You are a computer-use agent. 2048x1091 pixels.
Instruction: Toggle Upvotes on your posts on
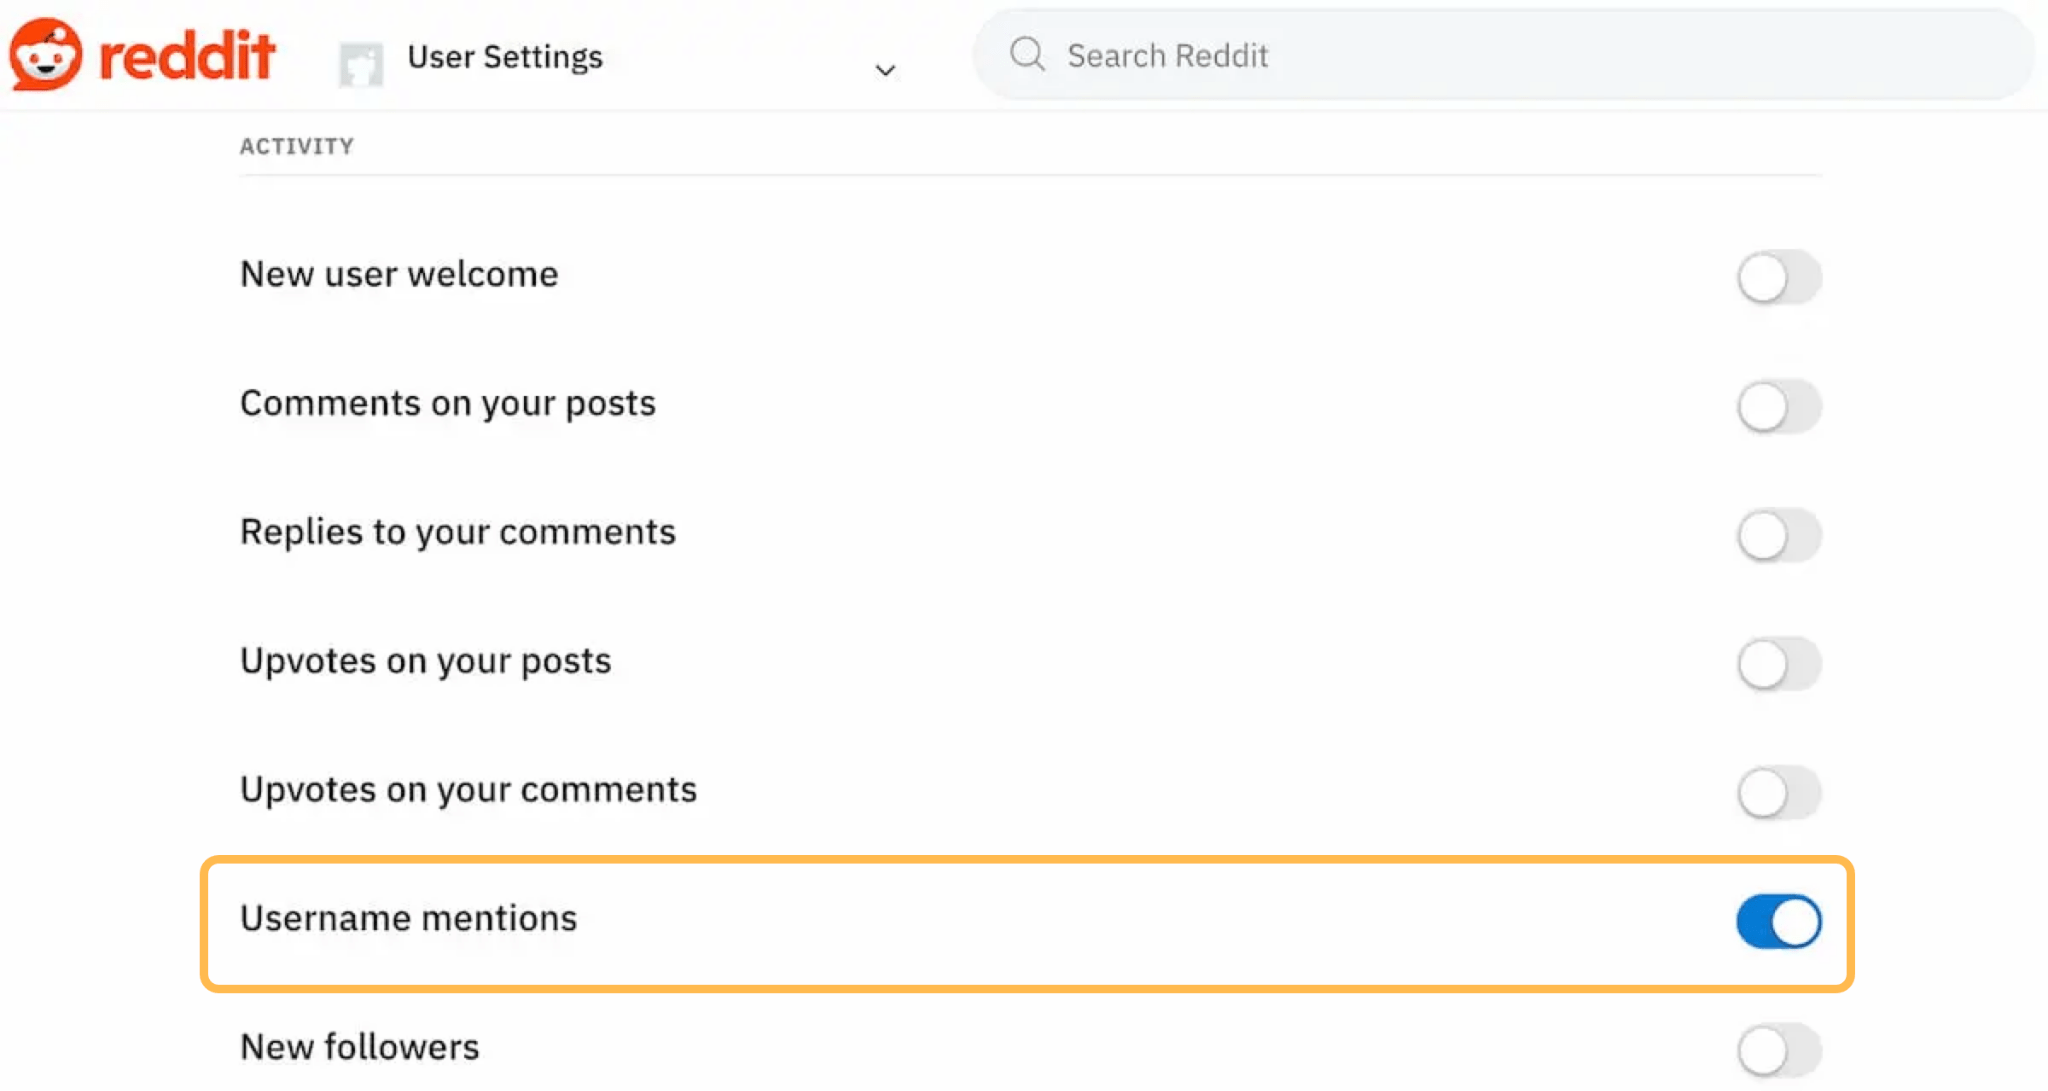click(1779, 663)
